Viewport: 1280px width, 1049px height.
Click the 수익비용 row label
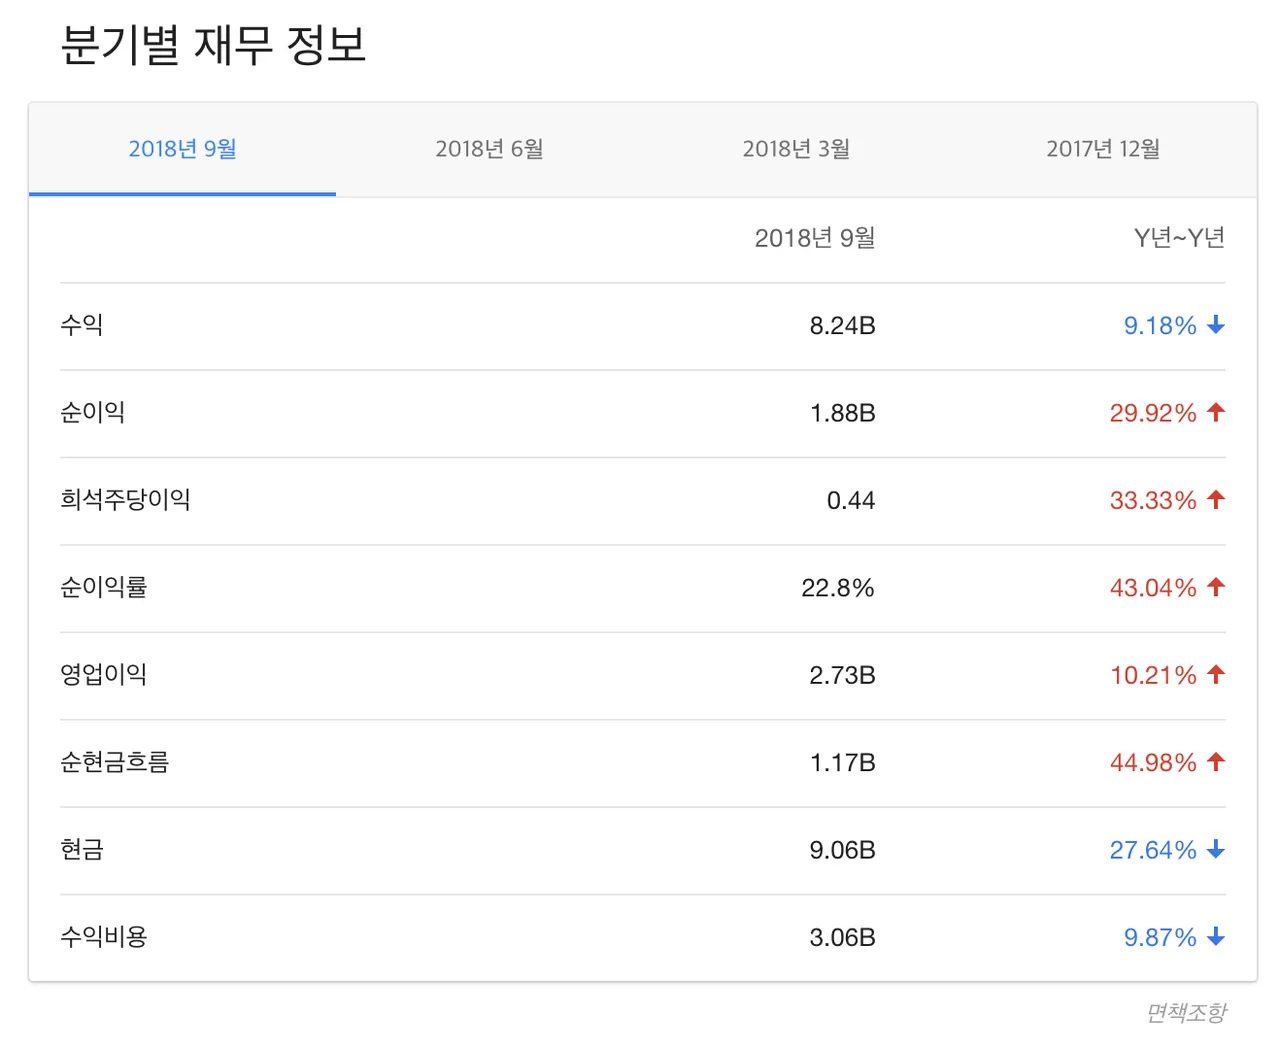104,937
